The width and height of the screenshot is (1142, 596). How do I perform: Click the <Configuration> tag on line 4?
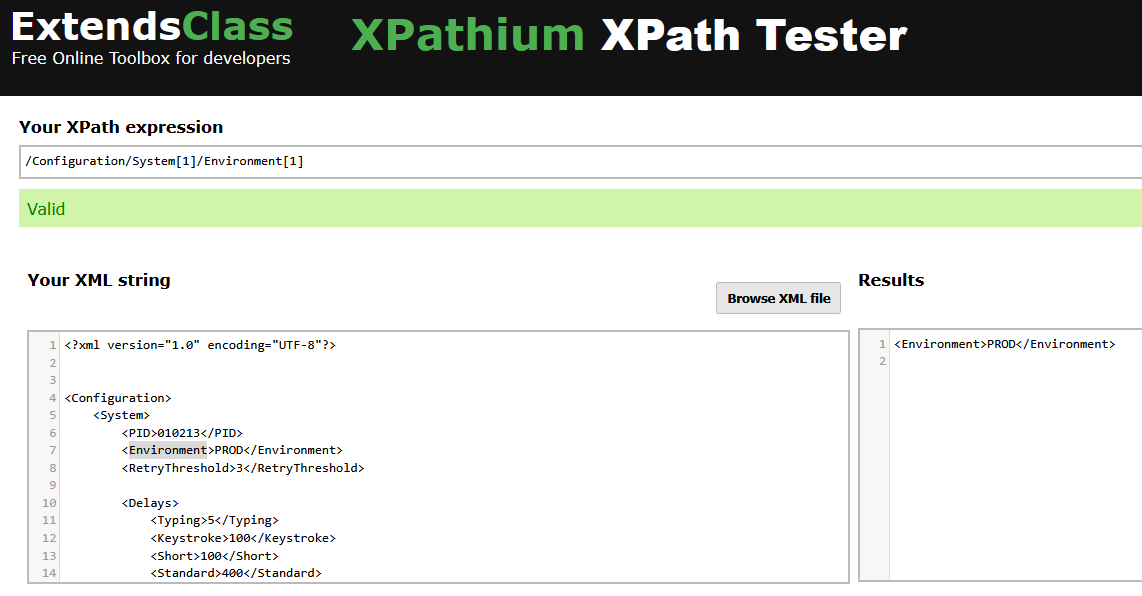118,398
